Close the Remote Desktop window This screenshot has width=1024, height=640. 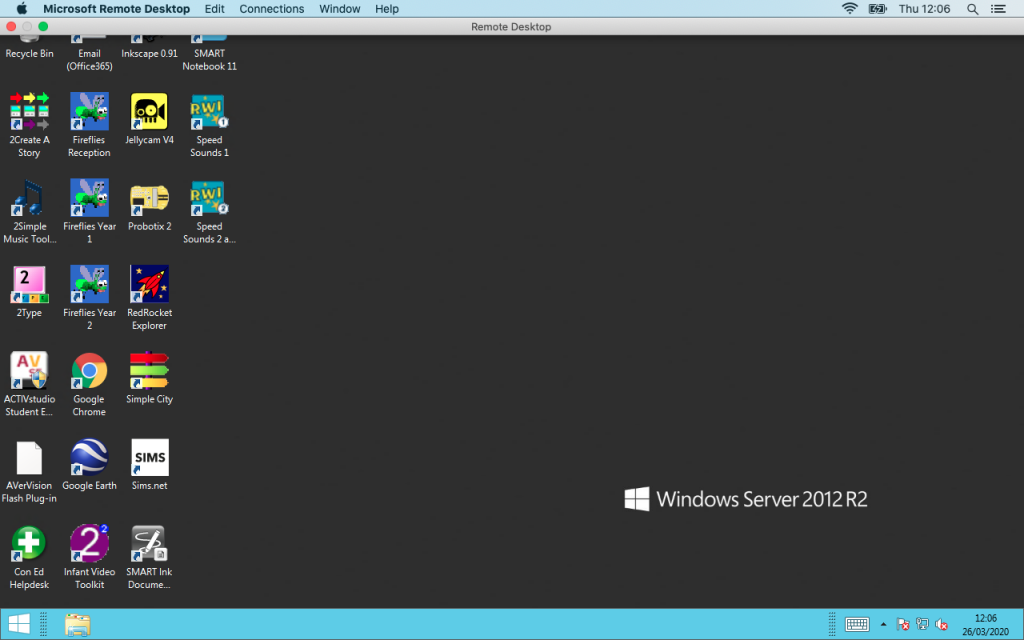click(x=11, y=26)
